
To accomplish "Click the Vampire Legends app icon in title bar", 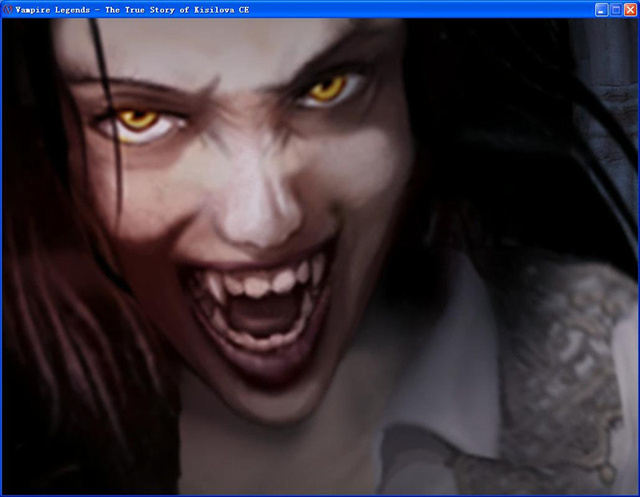I will (8, 10).
